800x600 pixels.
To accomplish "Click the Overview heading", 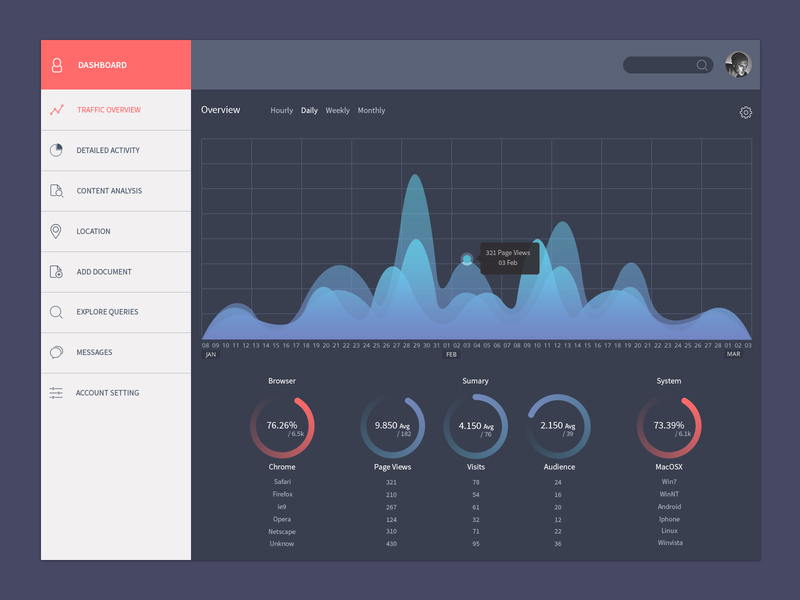I will [220, 110].
